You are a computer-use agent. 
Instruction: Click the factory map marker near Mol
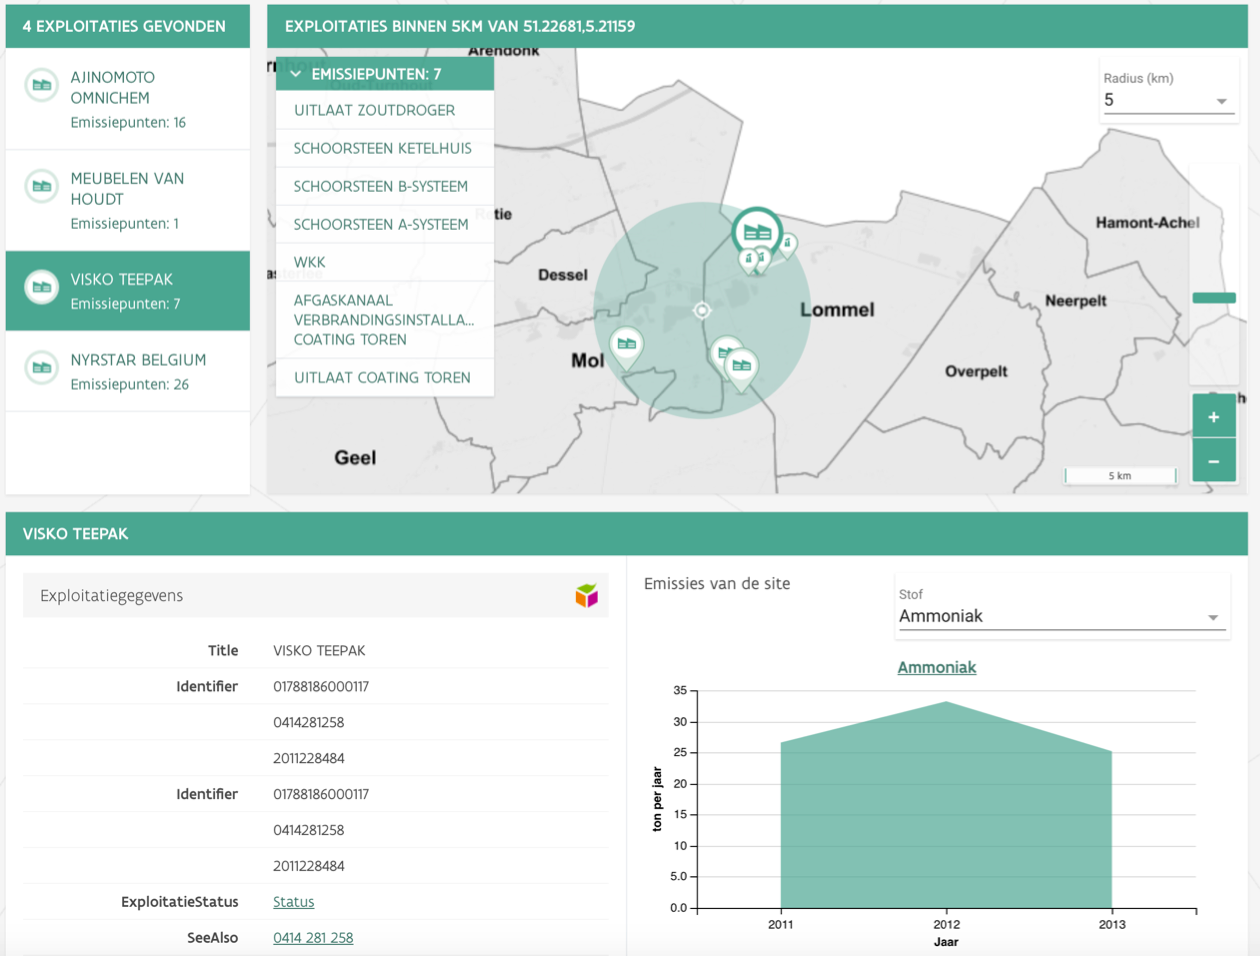click(x=626, y=345)
